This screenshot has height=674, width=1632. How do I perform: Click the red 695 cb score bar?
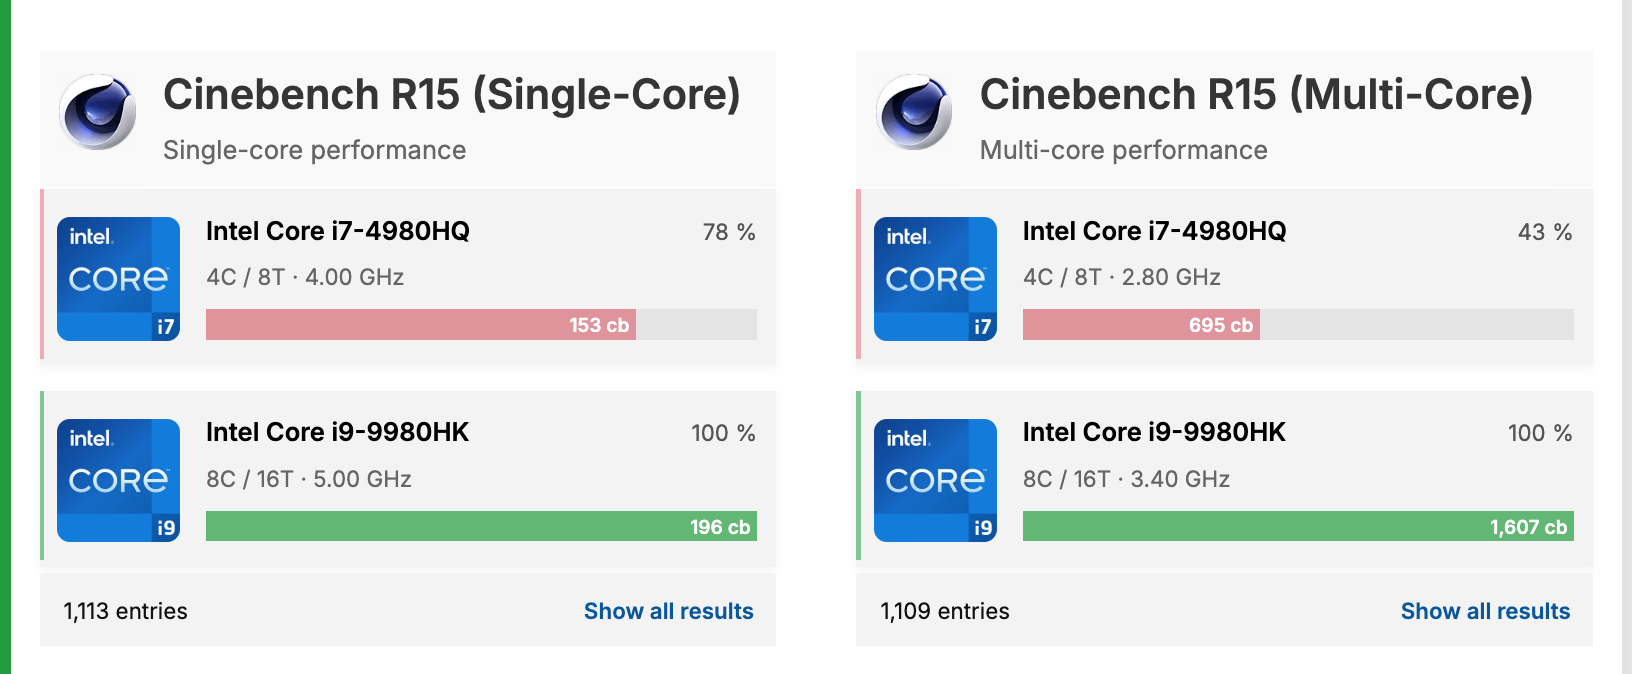1140,325
